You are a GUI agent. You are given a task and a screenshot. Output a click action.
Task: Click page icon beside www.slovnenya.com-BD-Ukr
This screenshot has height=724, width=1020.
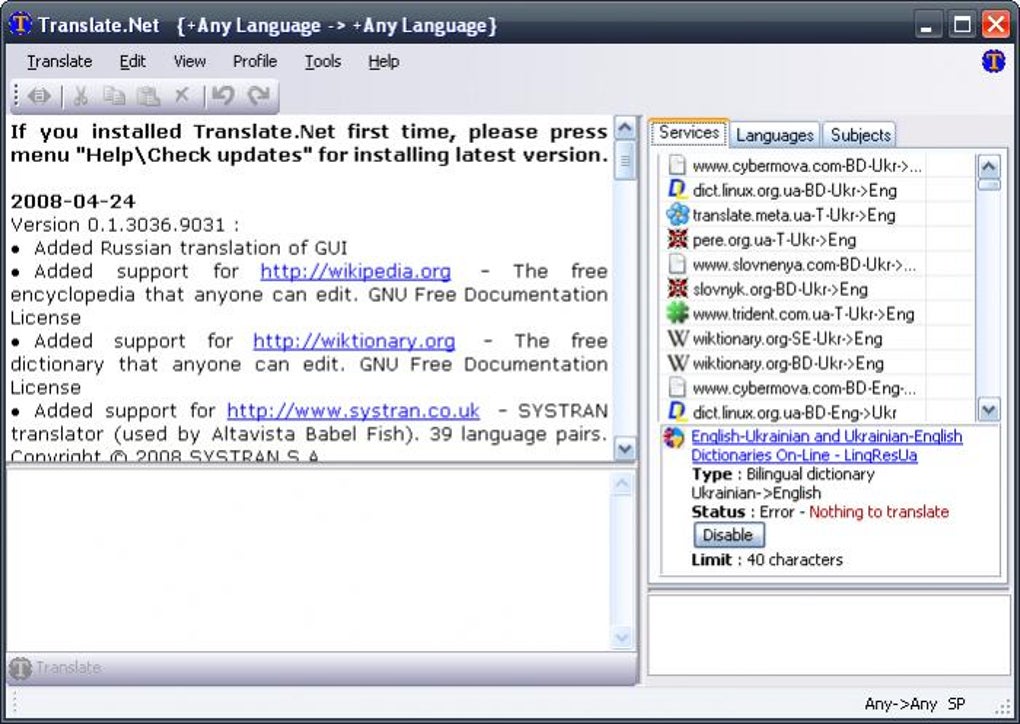[677, 264]
